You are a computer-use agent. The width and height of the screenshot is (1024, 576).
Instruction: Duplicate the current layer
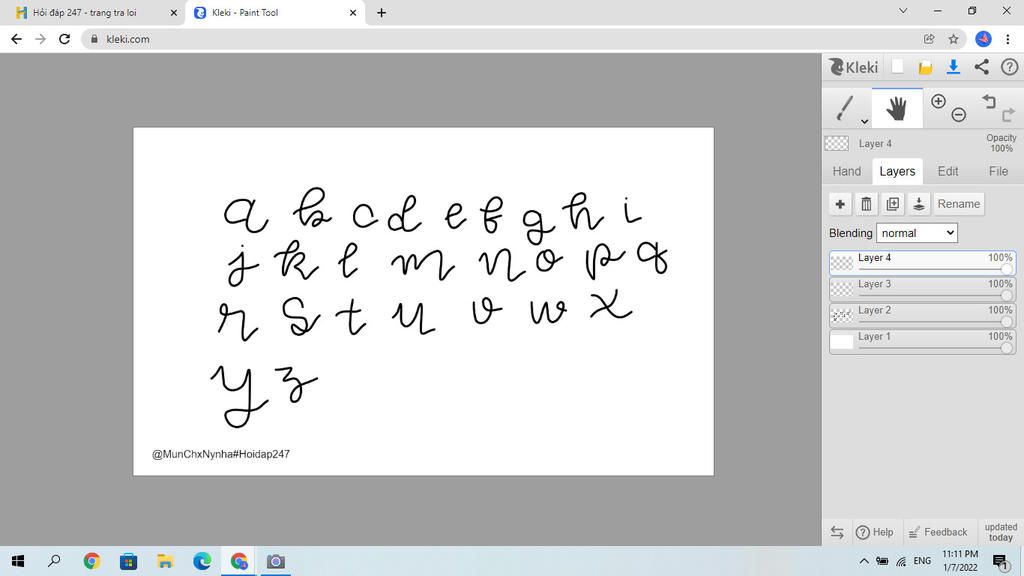[893, 204]
